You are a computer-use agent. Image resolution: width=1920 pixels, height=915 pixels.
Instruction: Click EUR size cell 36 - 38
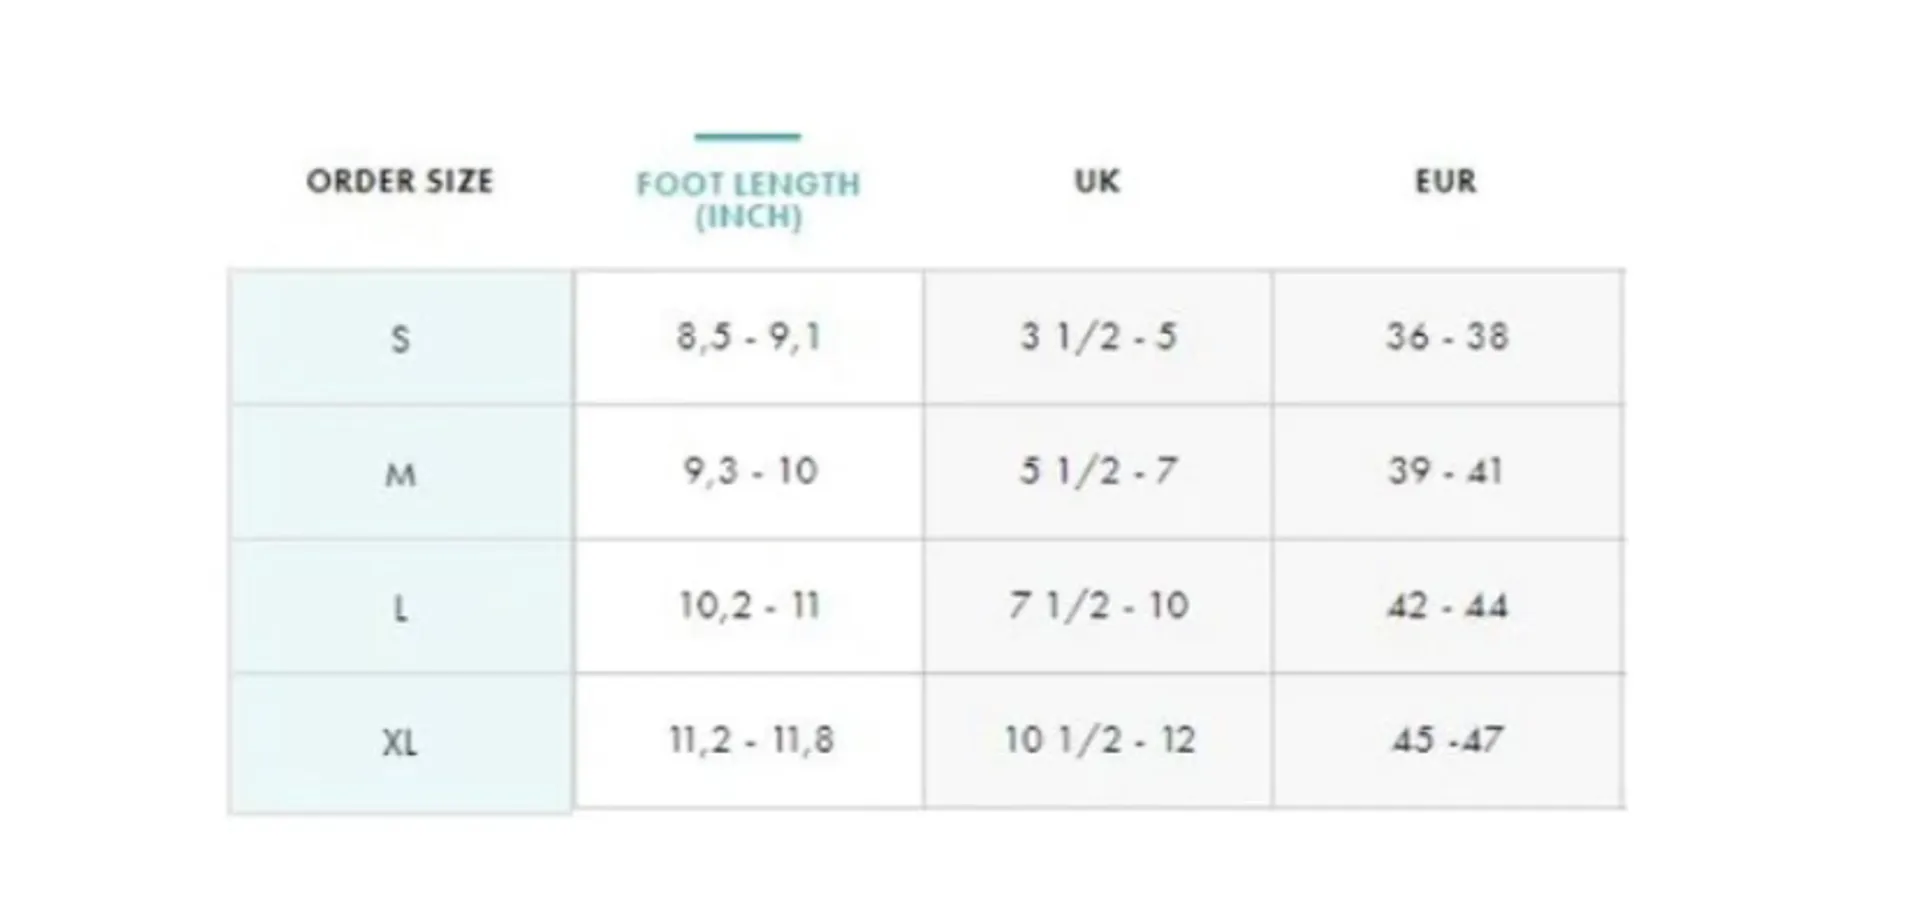click(1448, 337)
